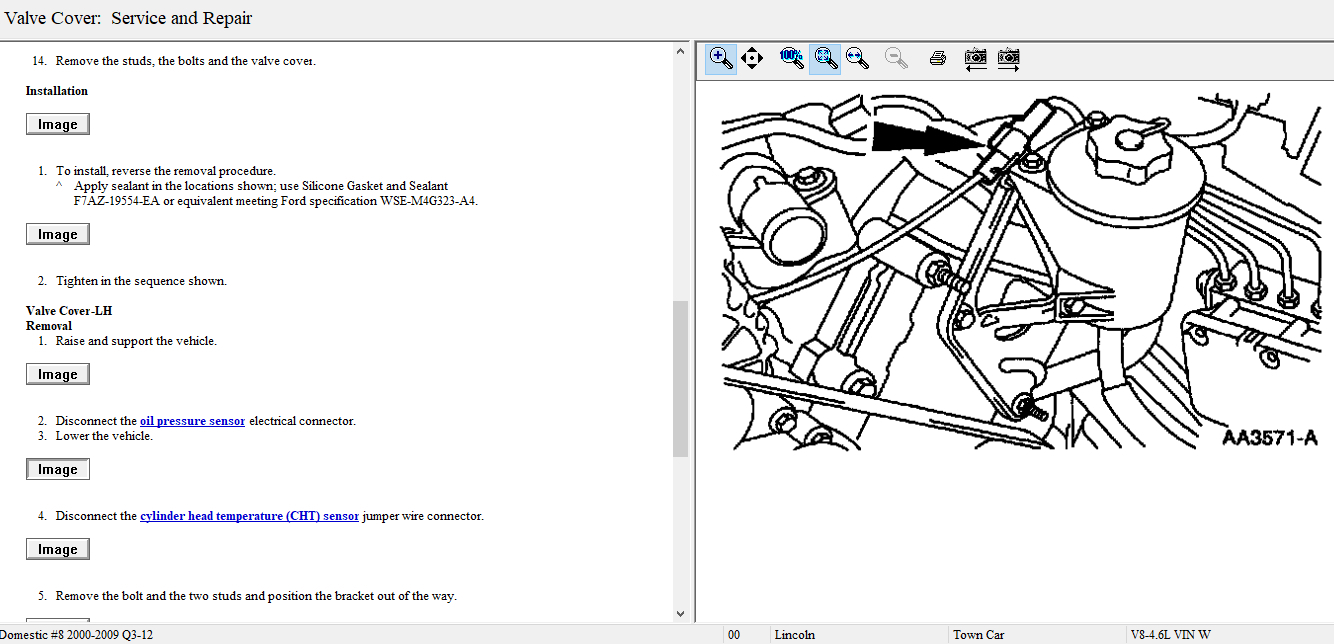
Task: Open Image button below sealant instructions
Action: pos(58,234)
